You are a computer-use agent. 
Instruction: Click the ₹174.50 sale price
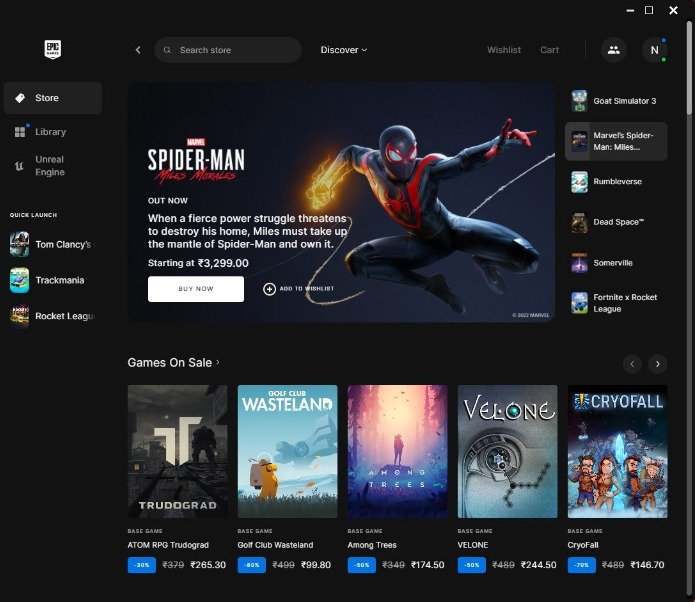[x=427, y=565]
